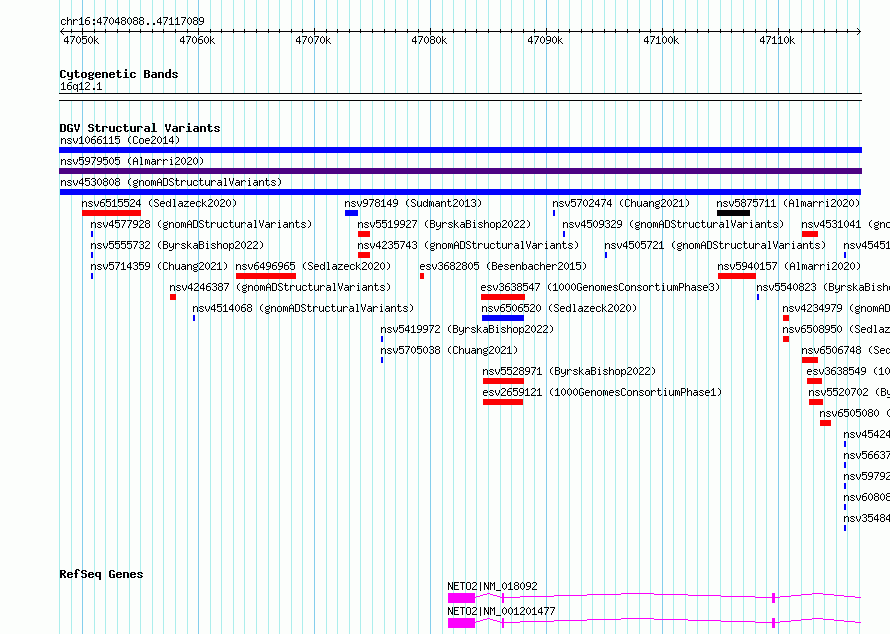Click the red bar under nsv6496965
890x634 pixels.
(x=266, y=276)
